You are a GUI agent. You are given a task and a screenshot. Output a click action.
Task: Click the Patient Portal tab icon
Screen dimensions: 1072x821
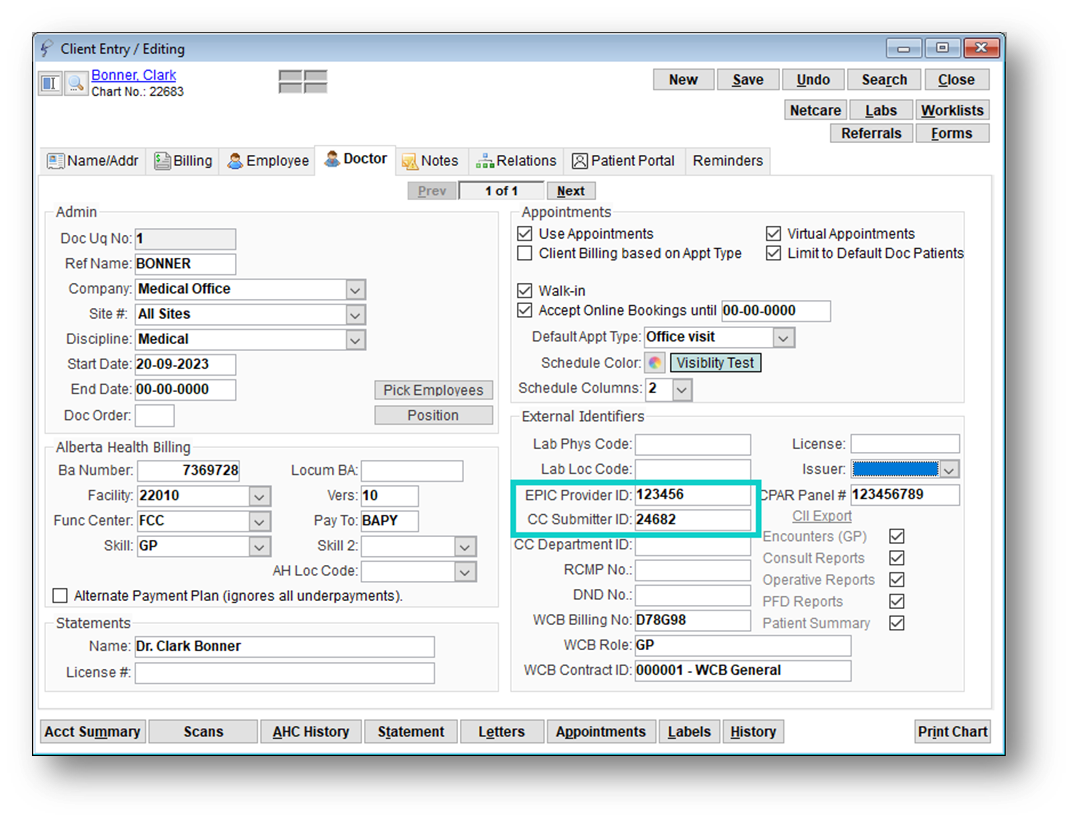click(580, 161)
